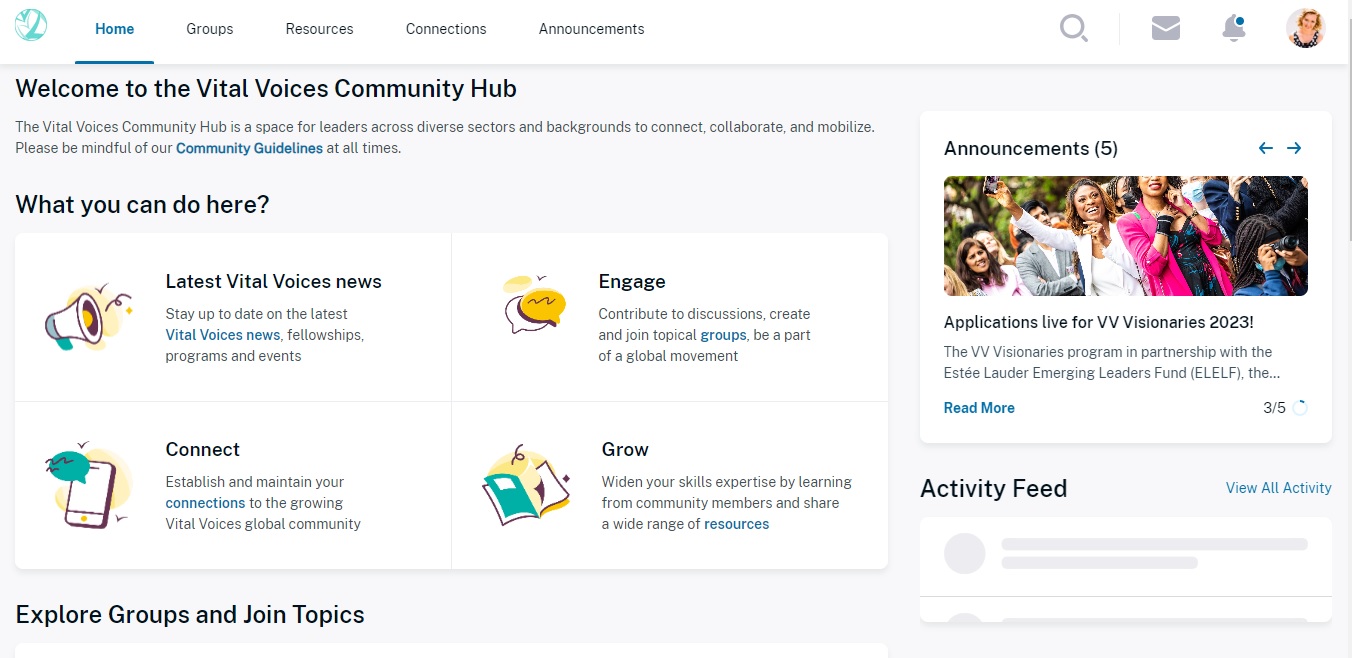Open the VV Visionaries announcement photo
The width and height of the screenshot is (1352, 658).
1126,236
